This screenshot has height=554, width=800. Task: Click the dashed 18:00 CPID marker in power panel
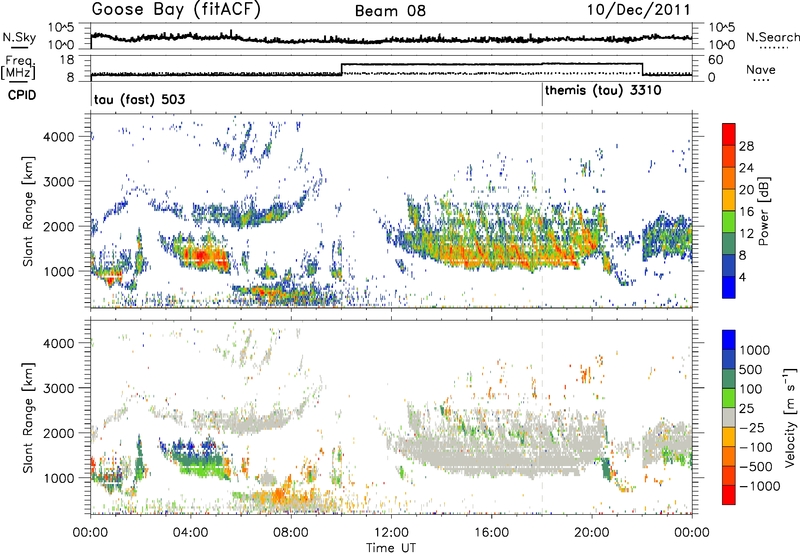pyautogui.click(x=542, y=211)
